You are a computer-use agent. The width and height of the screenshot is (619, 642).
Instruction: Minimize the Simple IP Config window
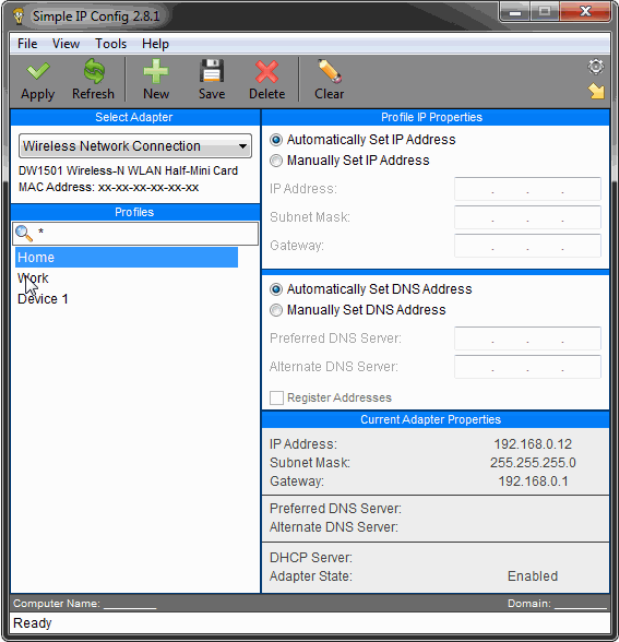515,12
